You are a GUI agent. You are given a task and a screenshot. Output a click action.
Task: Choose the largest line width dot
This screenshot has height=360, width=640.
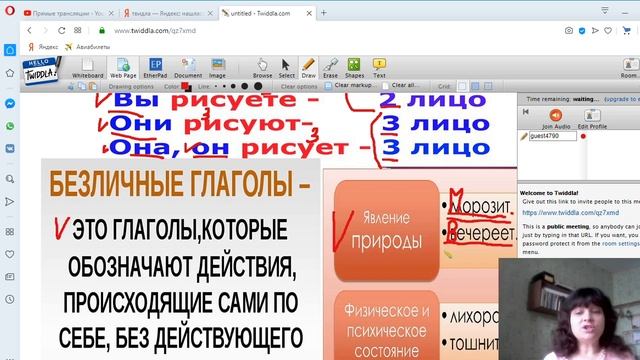click(258, 86)
